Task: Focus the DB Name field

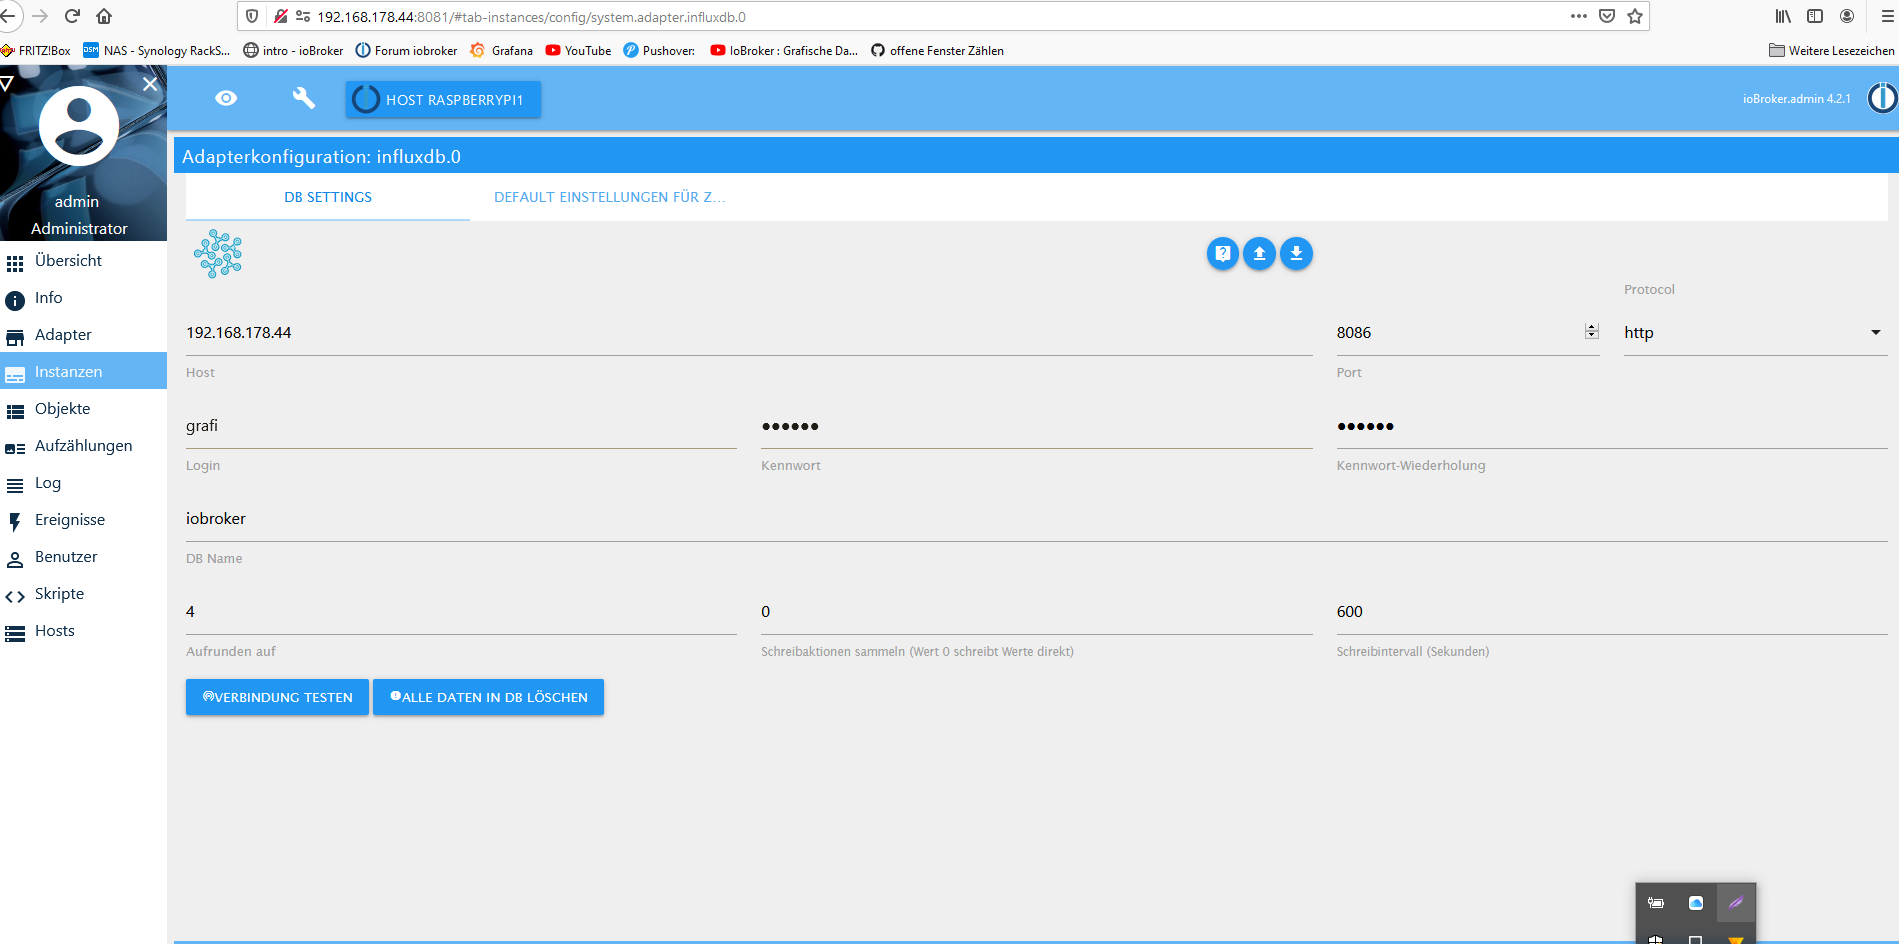Action: [1036, 519]
